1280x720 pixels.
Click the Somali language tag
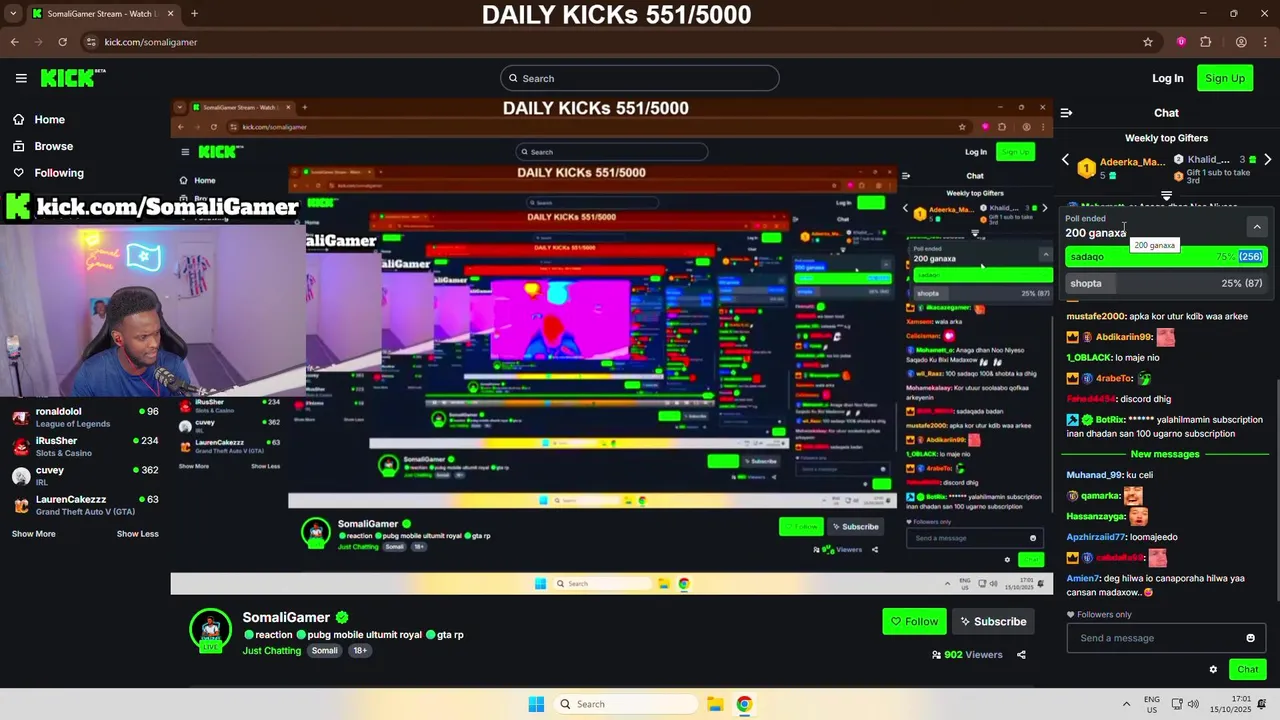[x=324, y=651]
